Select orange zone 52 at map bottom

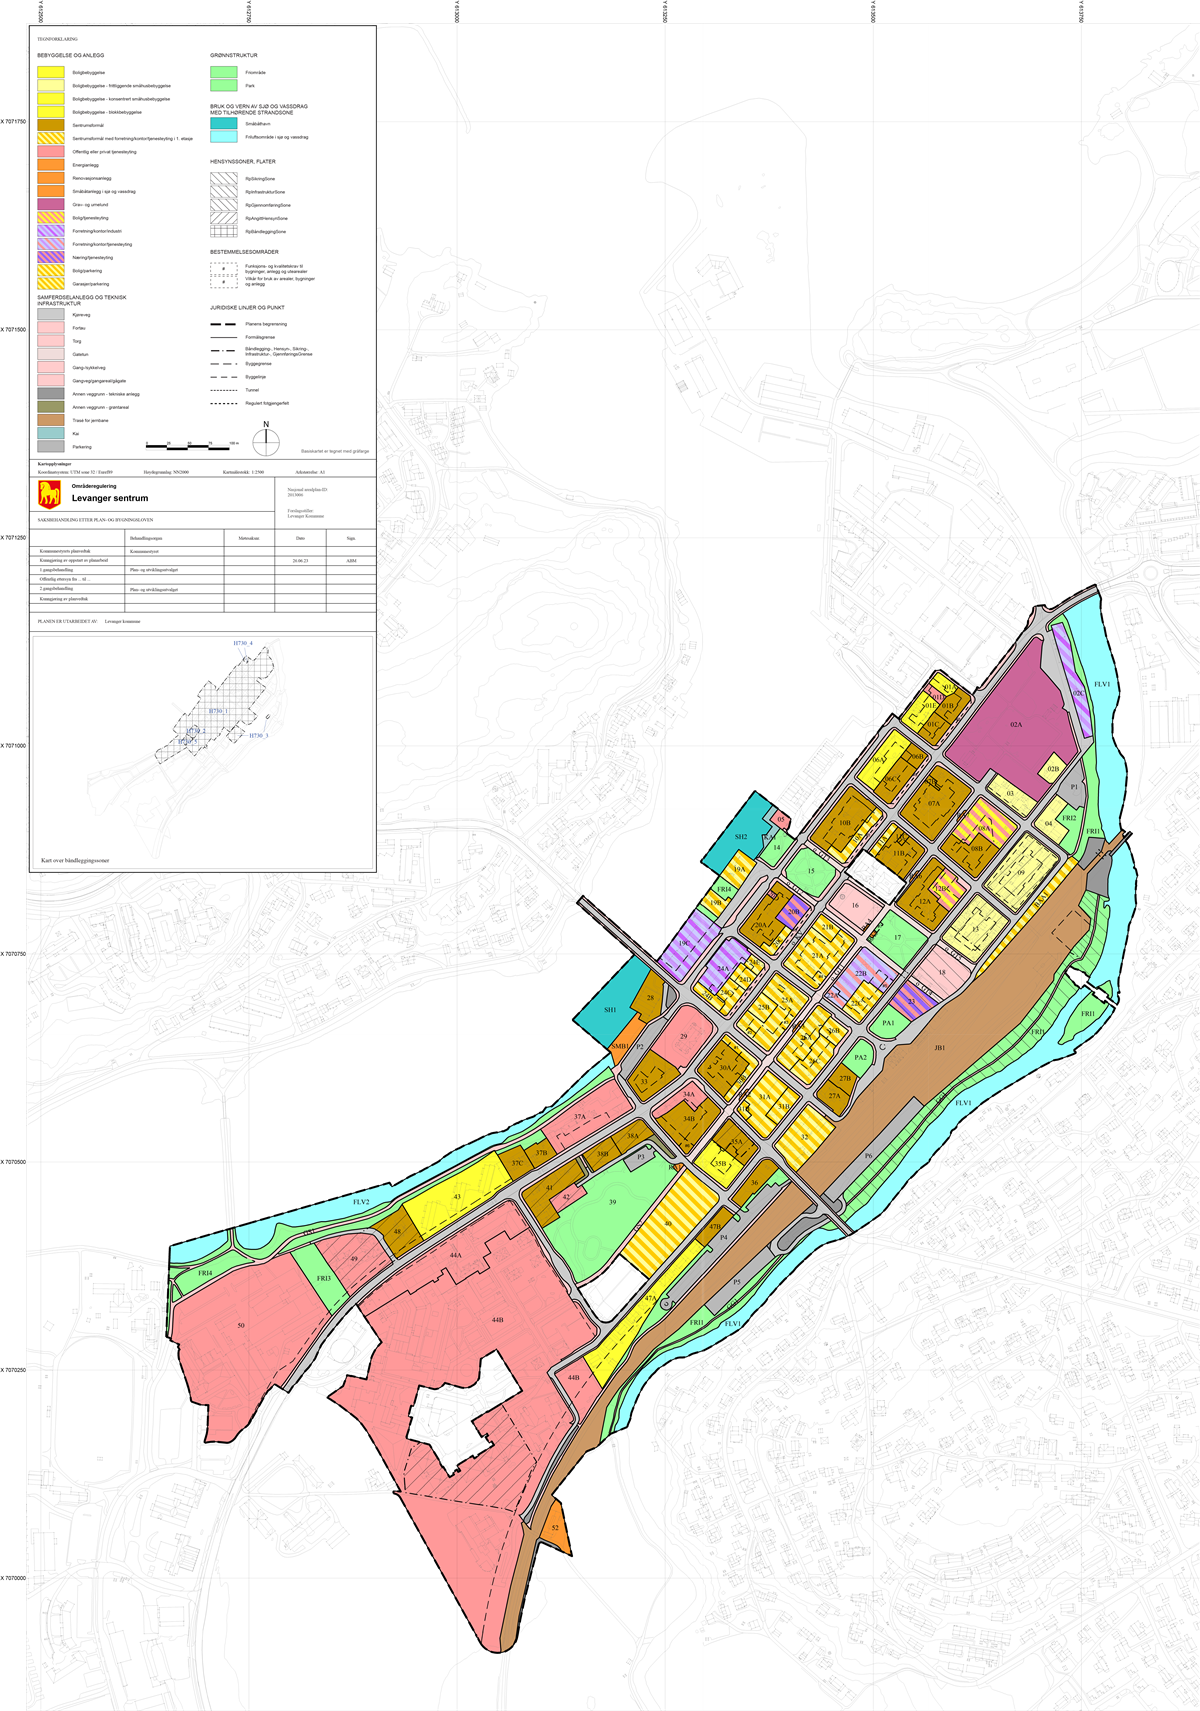556,1529
